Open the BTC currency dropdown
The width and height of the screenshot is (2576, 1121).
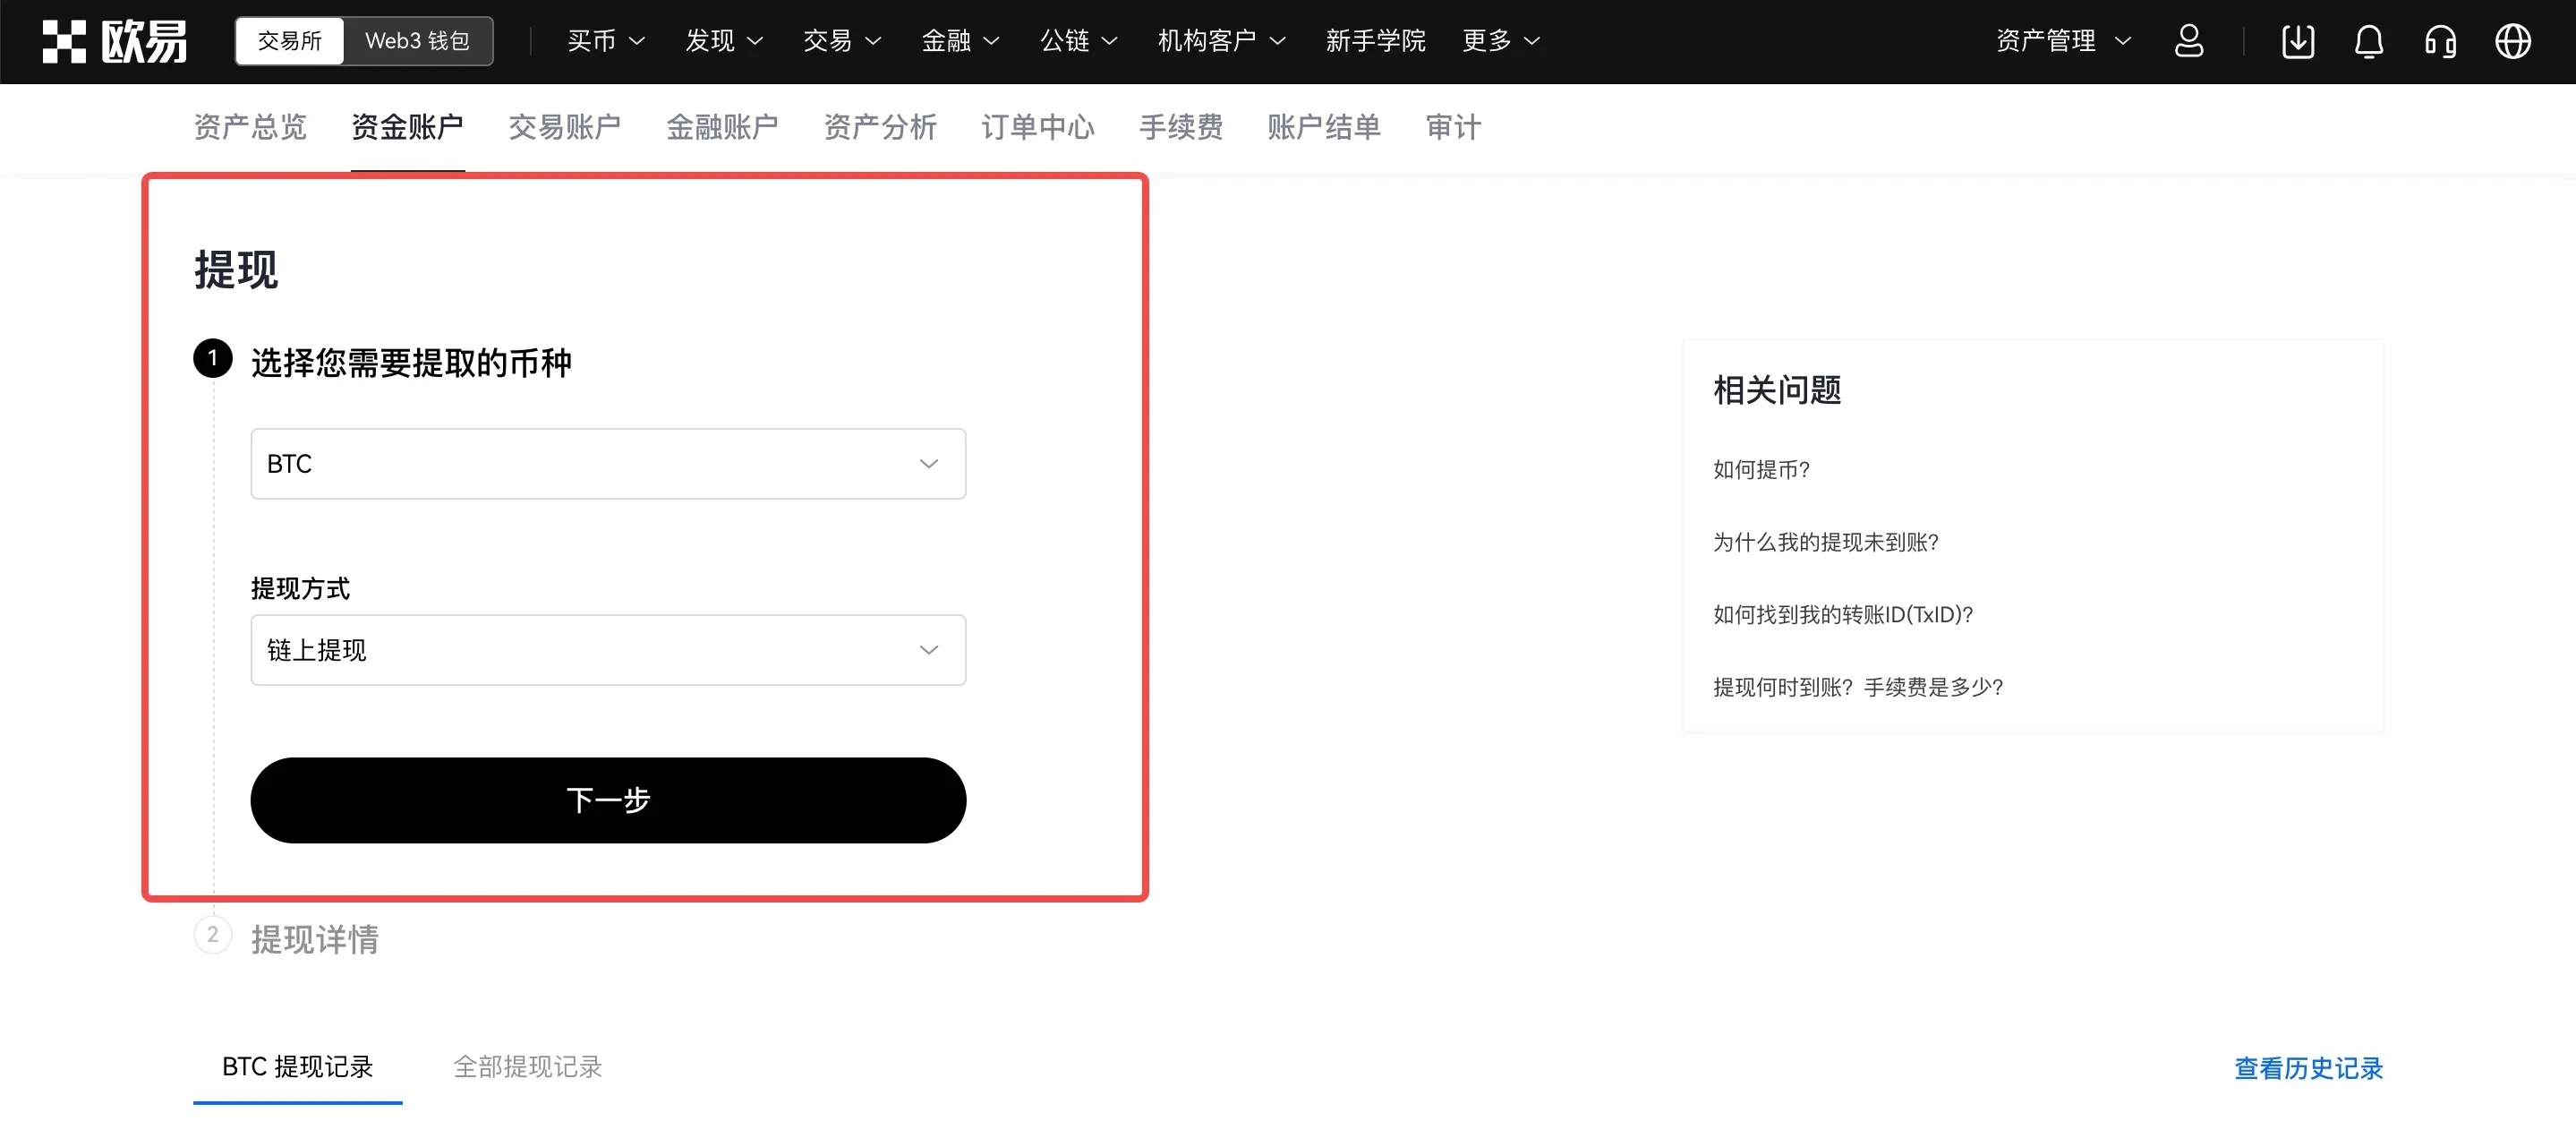tap(608, 463)
